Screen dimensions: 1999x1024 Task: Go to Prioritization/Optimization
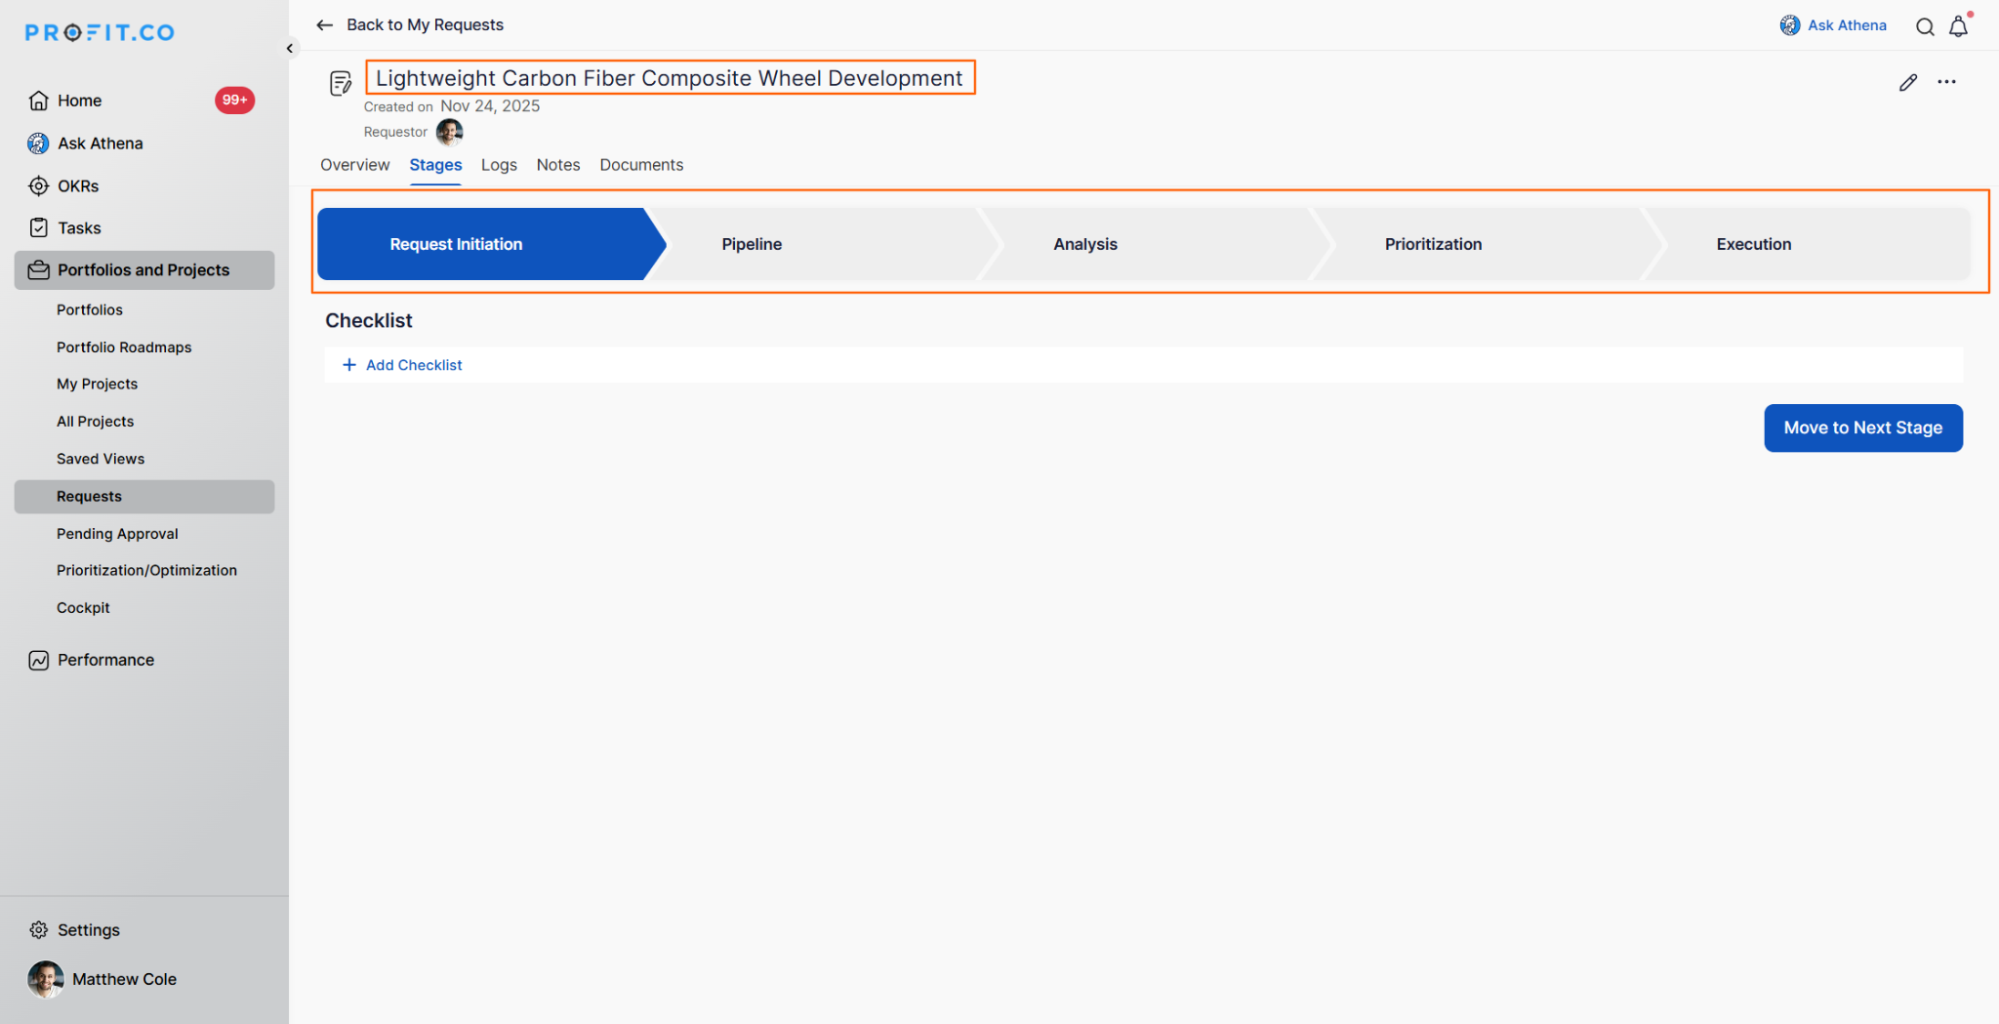[145, 570]
